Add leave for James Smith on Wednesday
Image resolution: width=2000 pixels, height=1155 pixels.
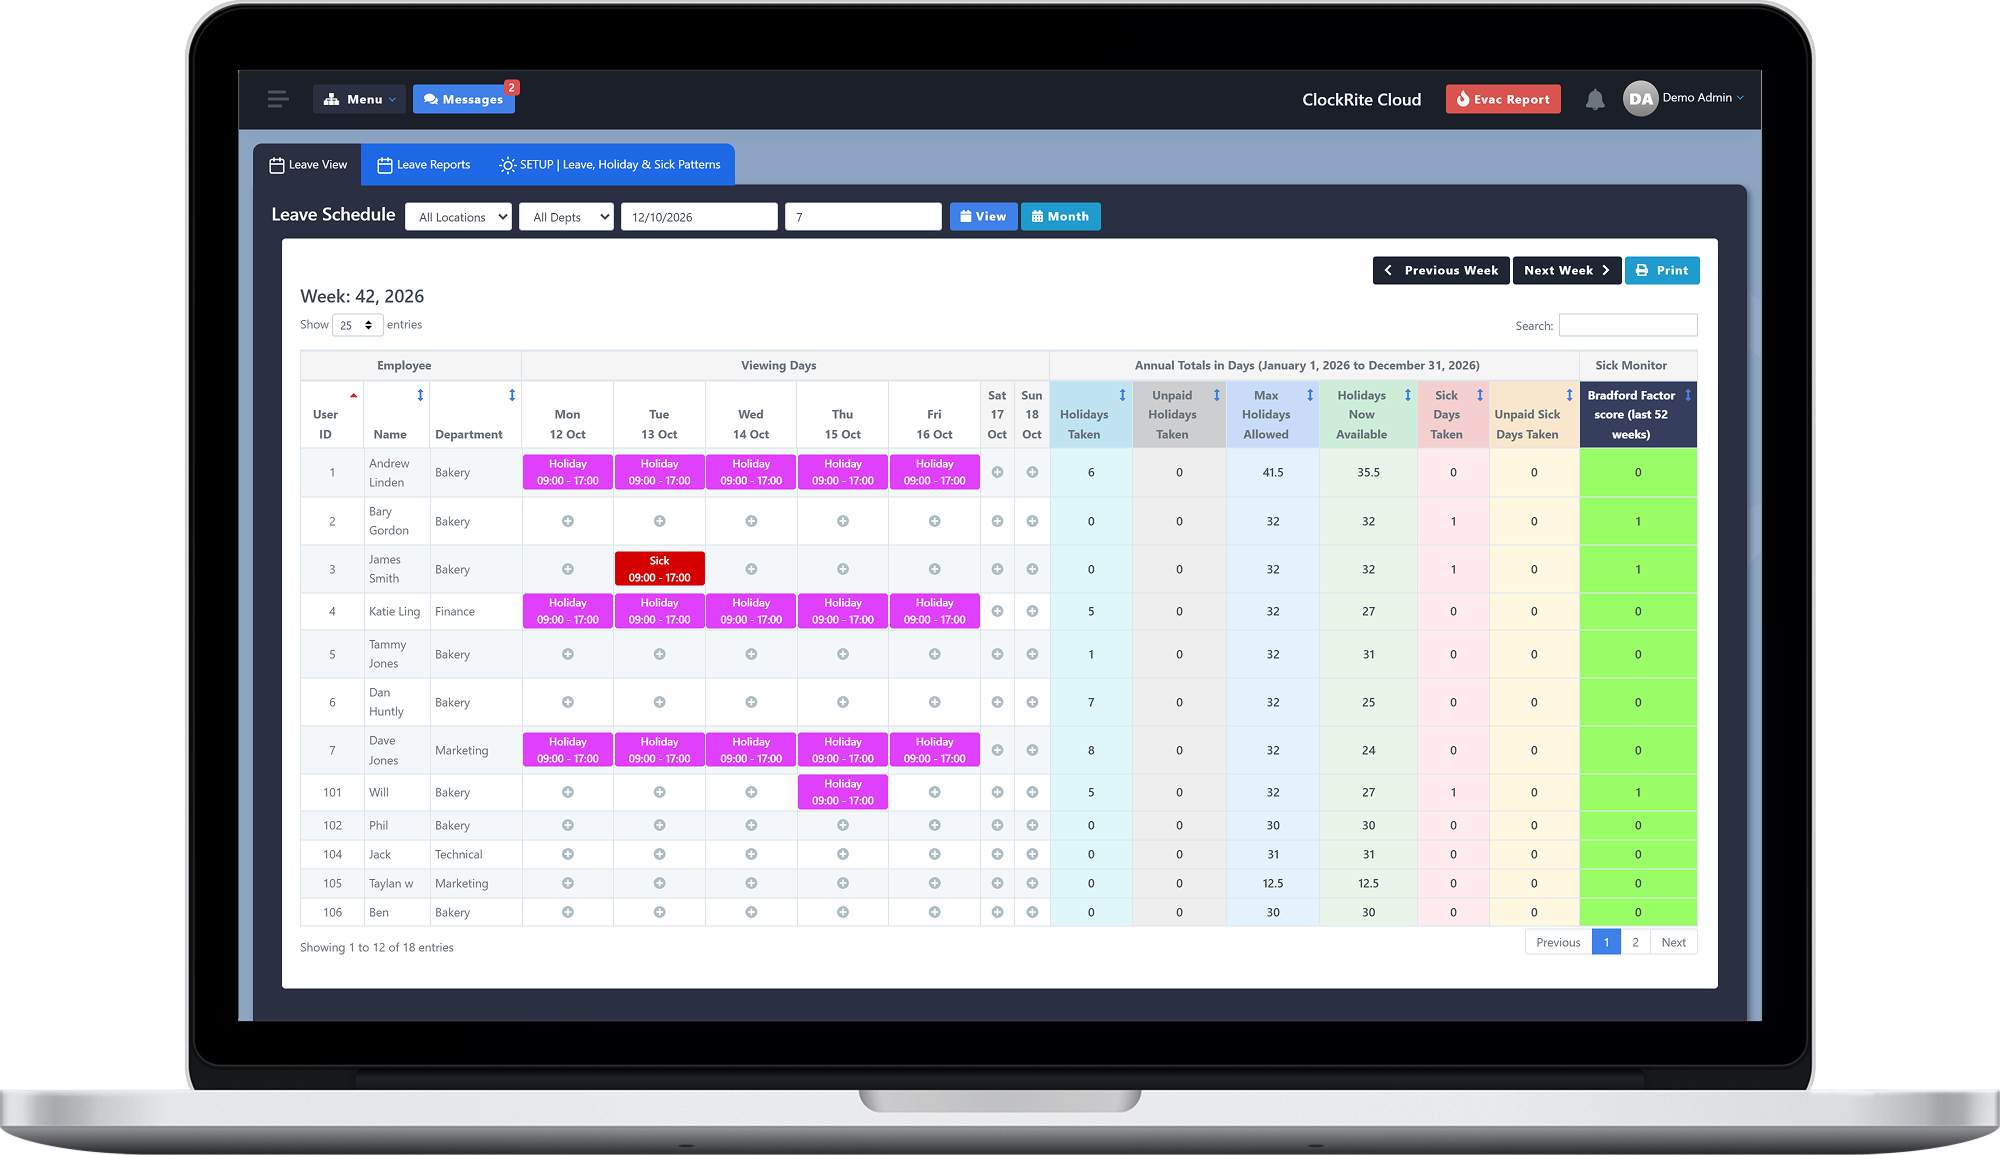(x=751, y=569)
